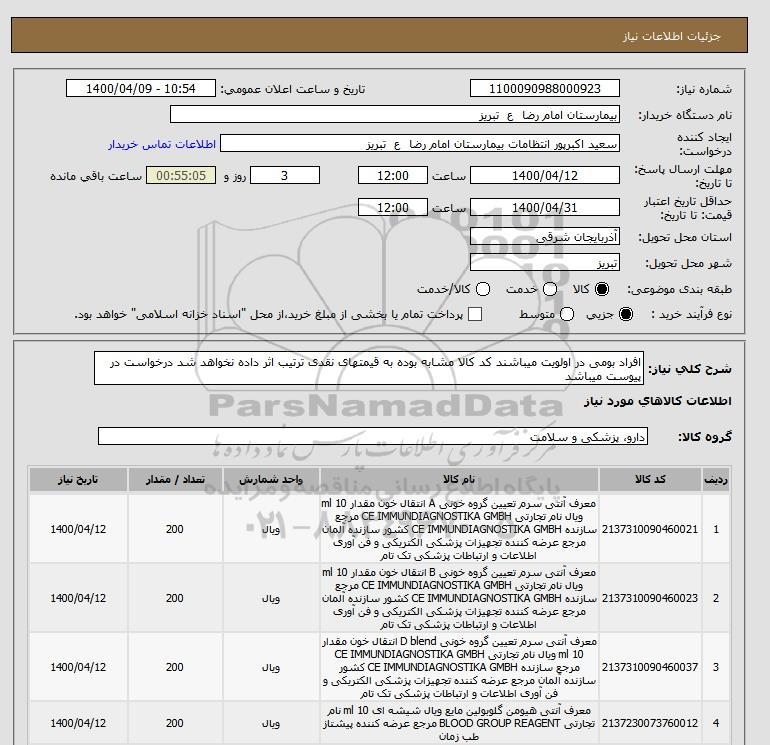Click the group A antiserum item name
Image resolution: width=770 pixels, height=745 pixels.
pos(459,529)
